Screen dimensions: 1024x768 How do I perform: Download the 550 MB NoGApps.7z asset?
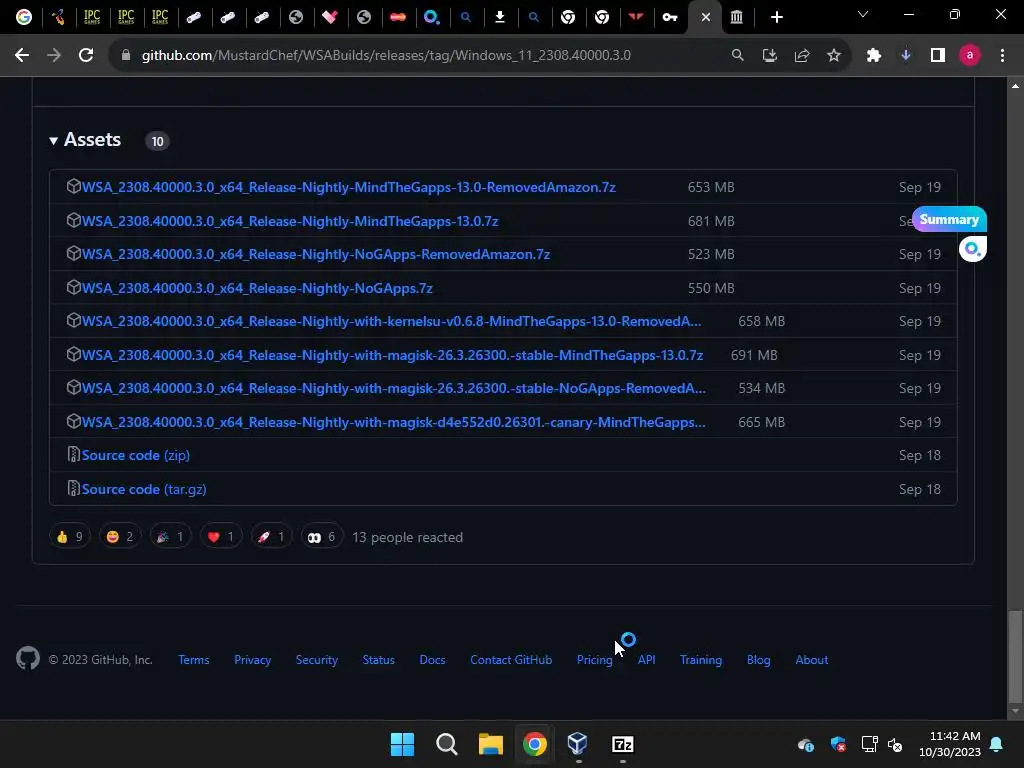(x=257, y=288)
